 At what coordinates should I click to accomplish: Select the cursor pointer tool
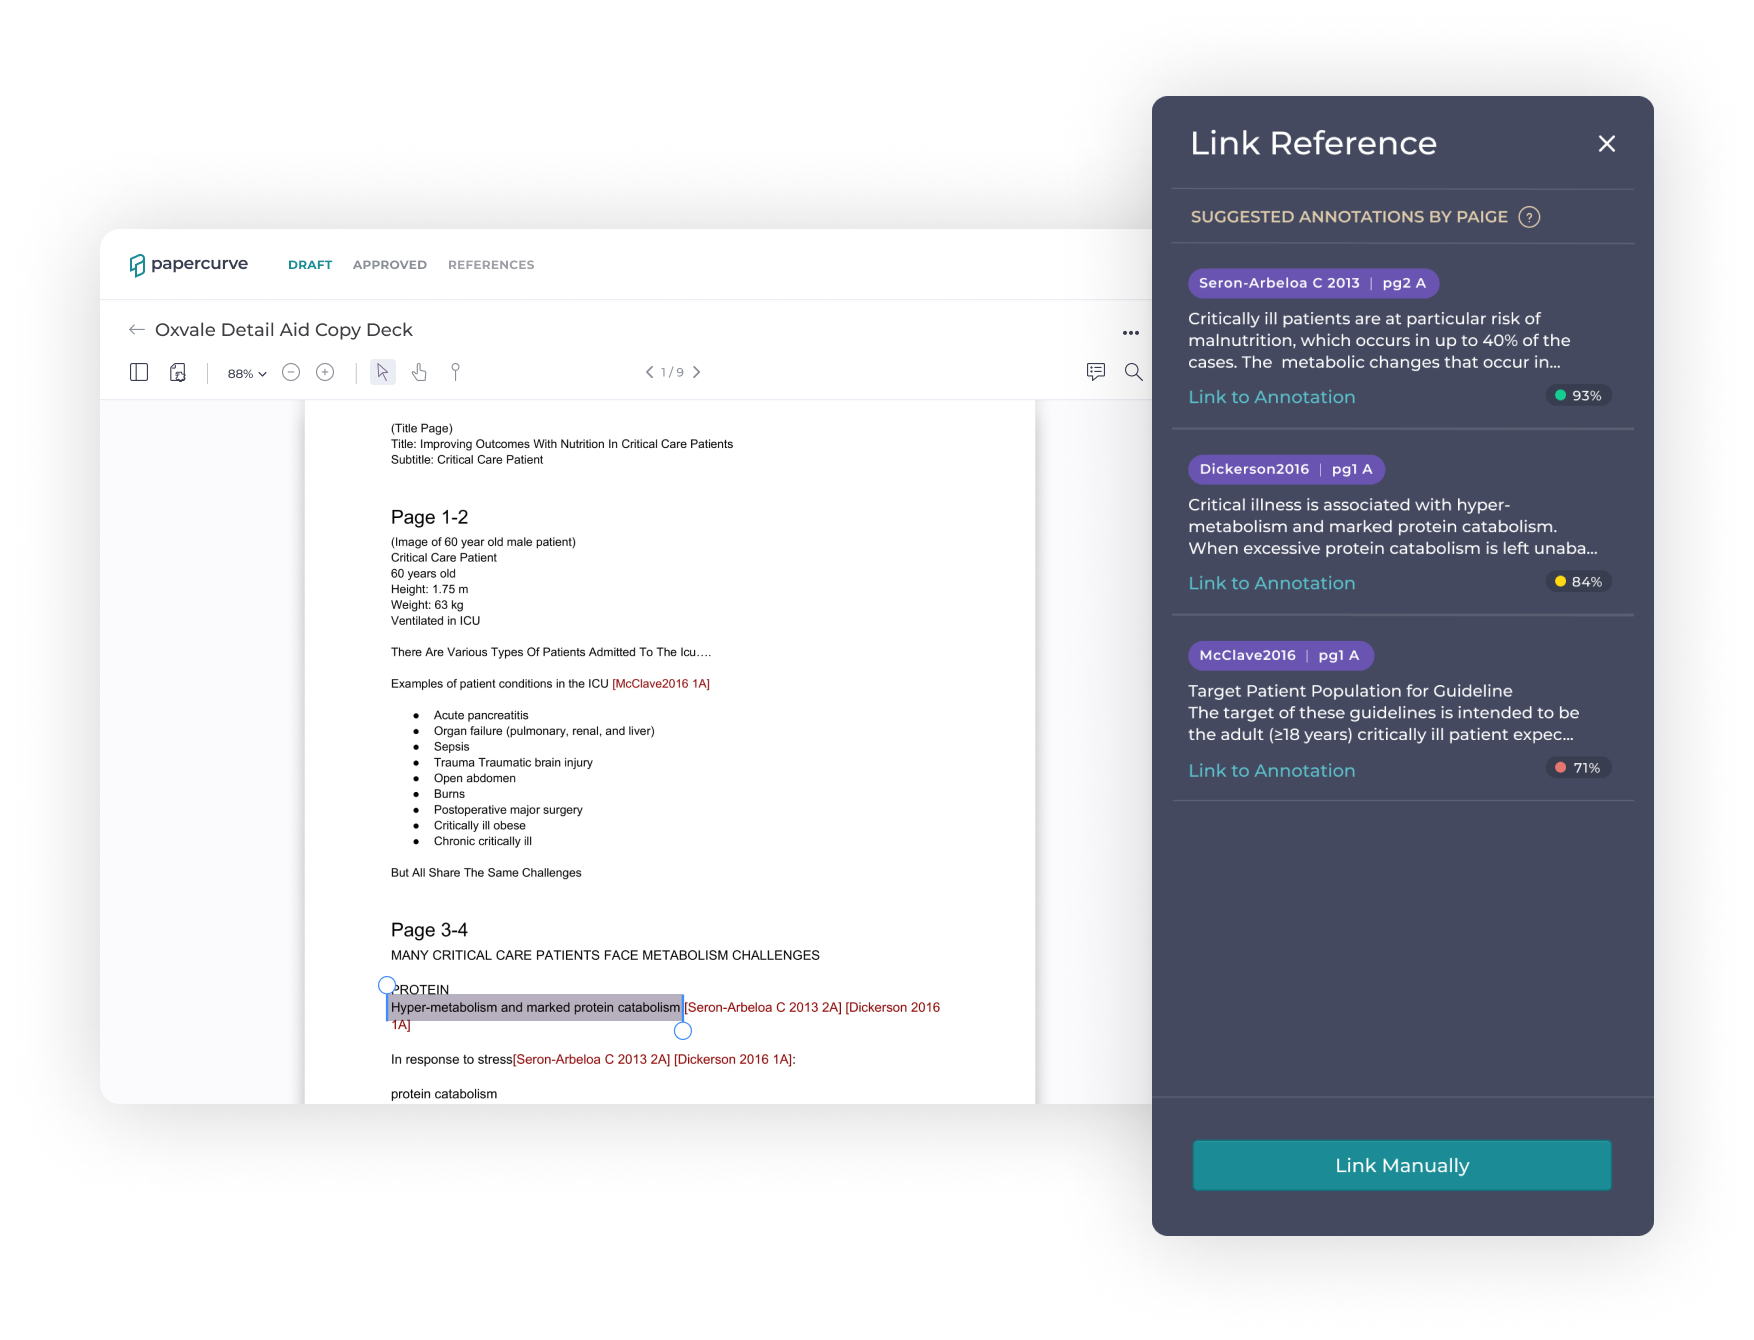[x=382, y=372]
